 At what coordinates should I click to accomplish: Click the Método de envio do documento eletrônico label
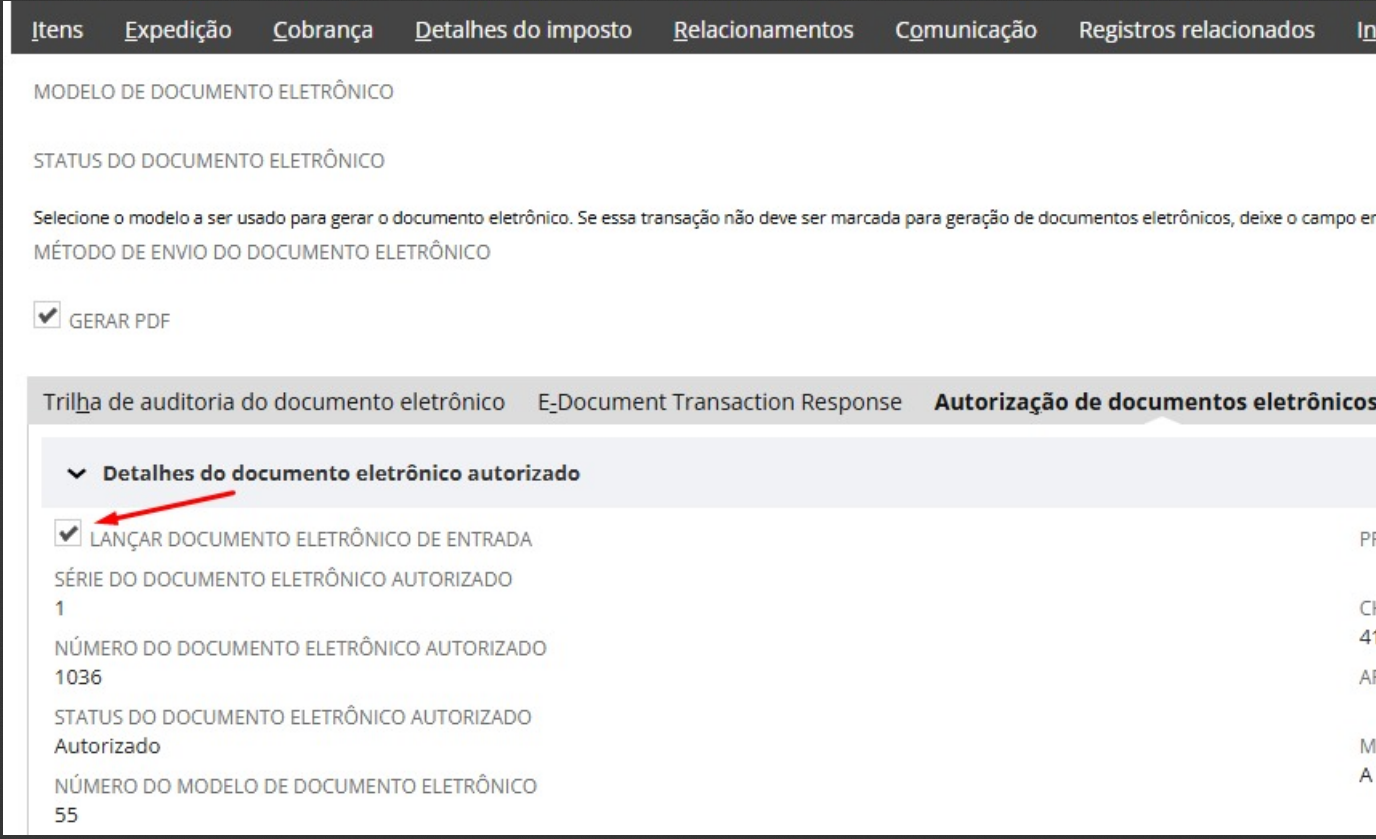(x=262, y=252)
